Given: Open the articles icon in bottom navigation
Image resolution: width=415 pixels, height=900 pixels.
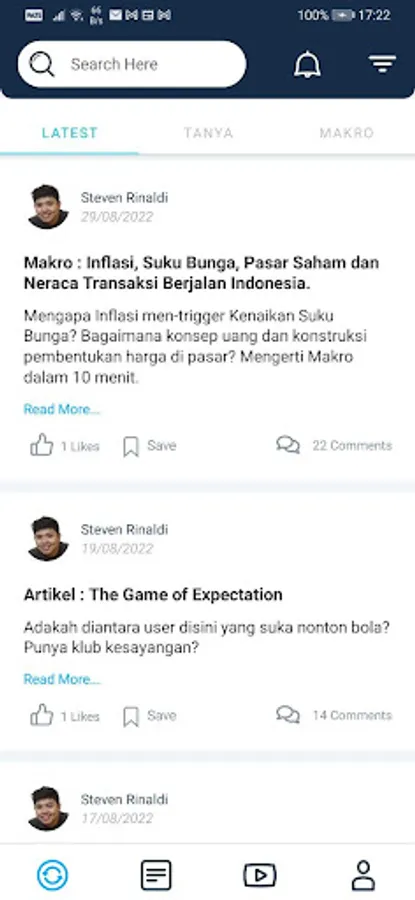Looking at the screenshot, I should pos(156,875).
